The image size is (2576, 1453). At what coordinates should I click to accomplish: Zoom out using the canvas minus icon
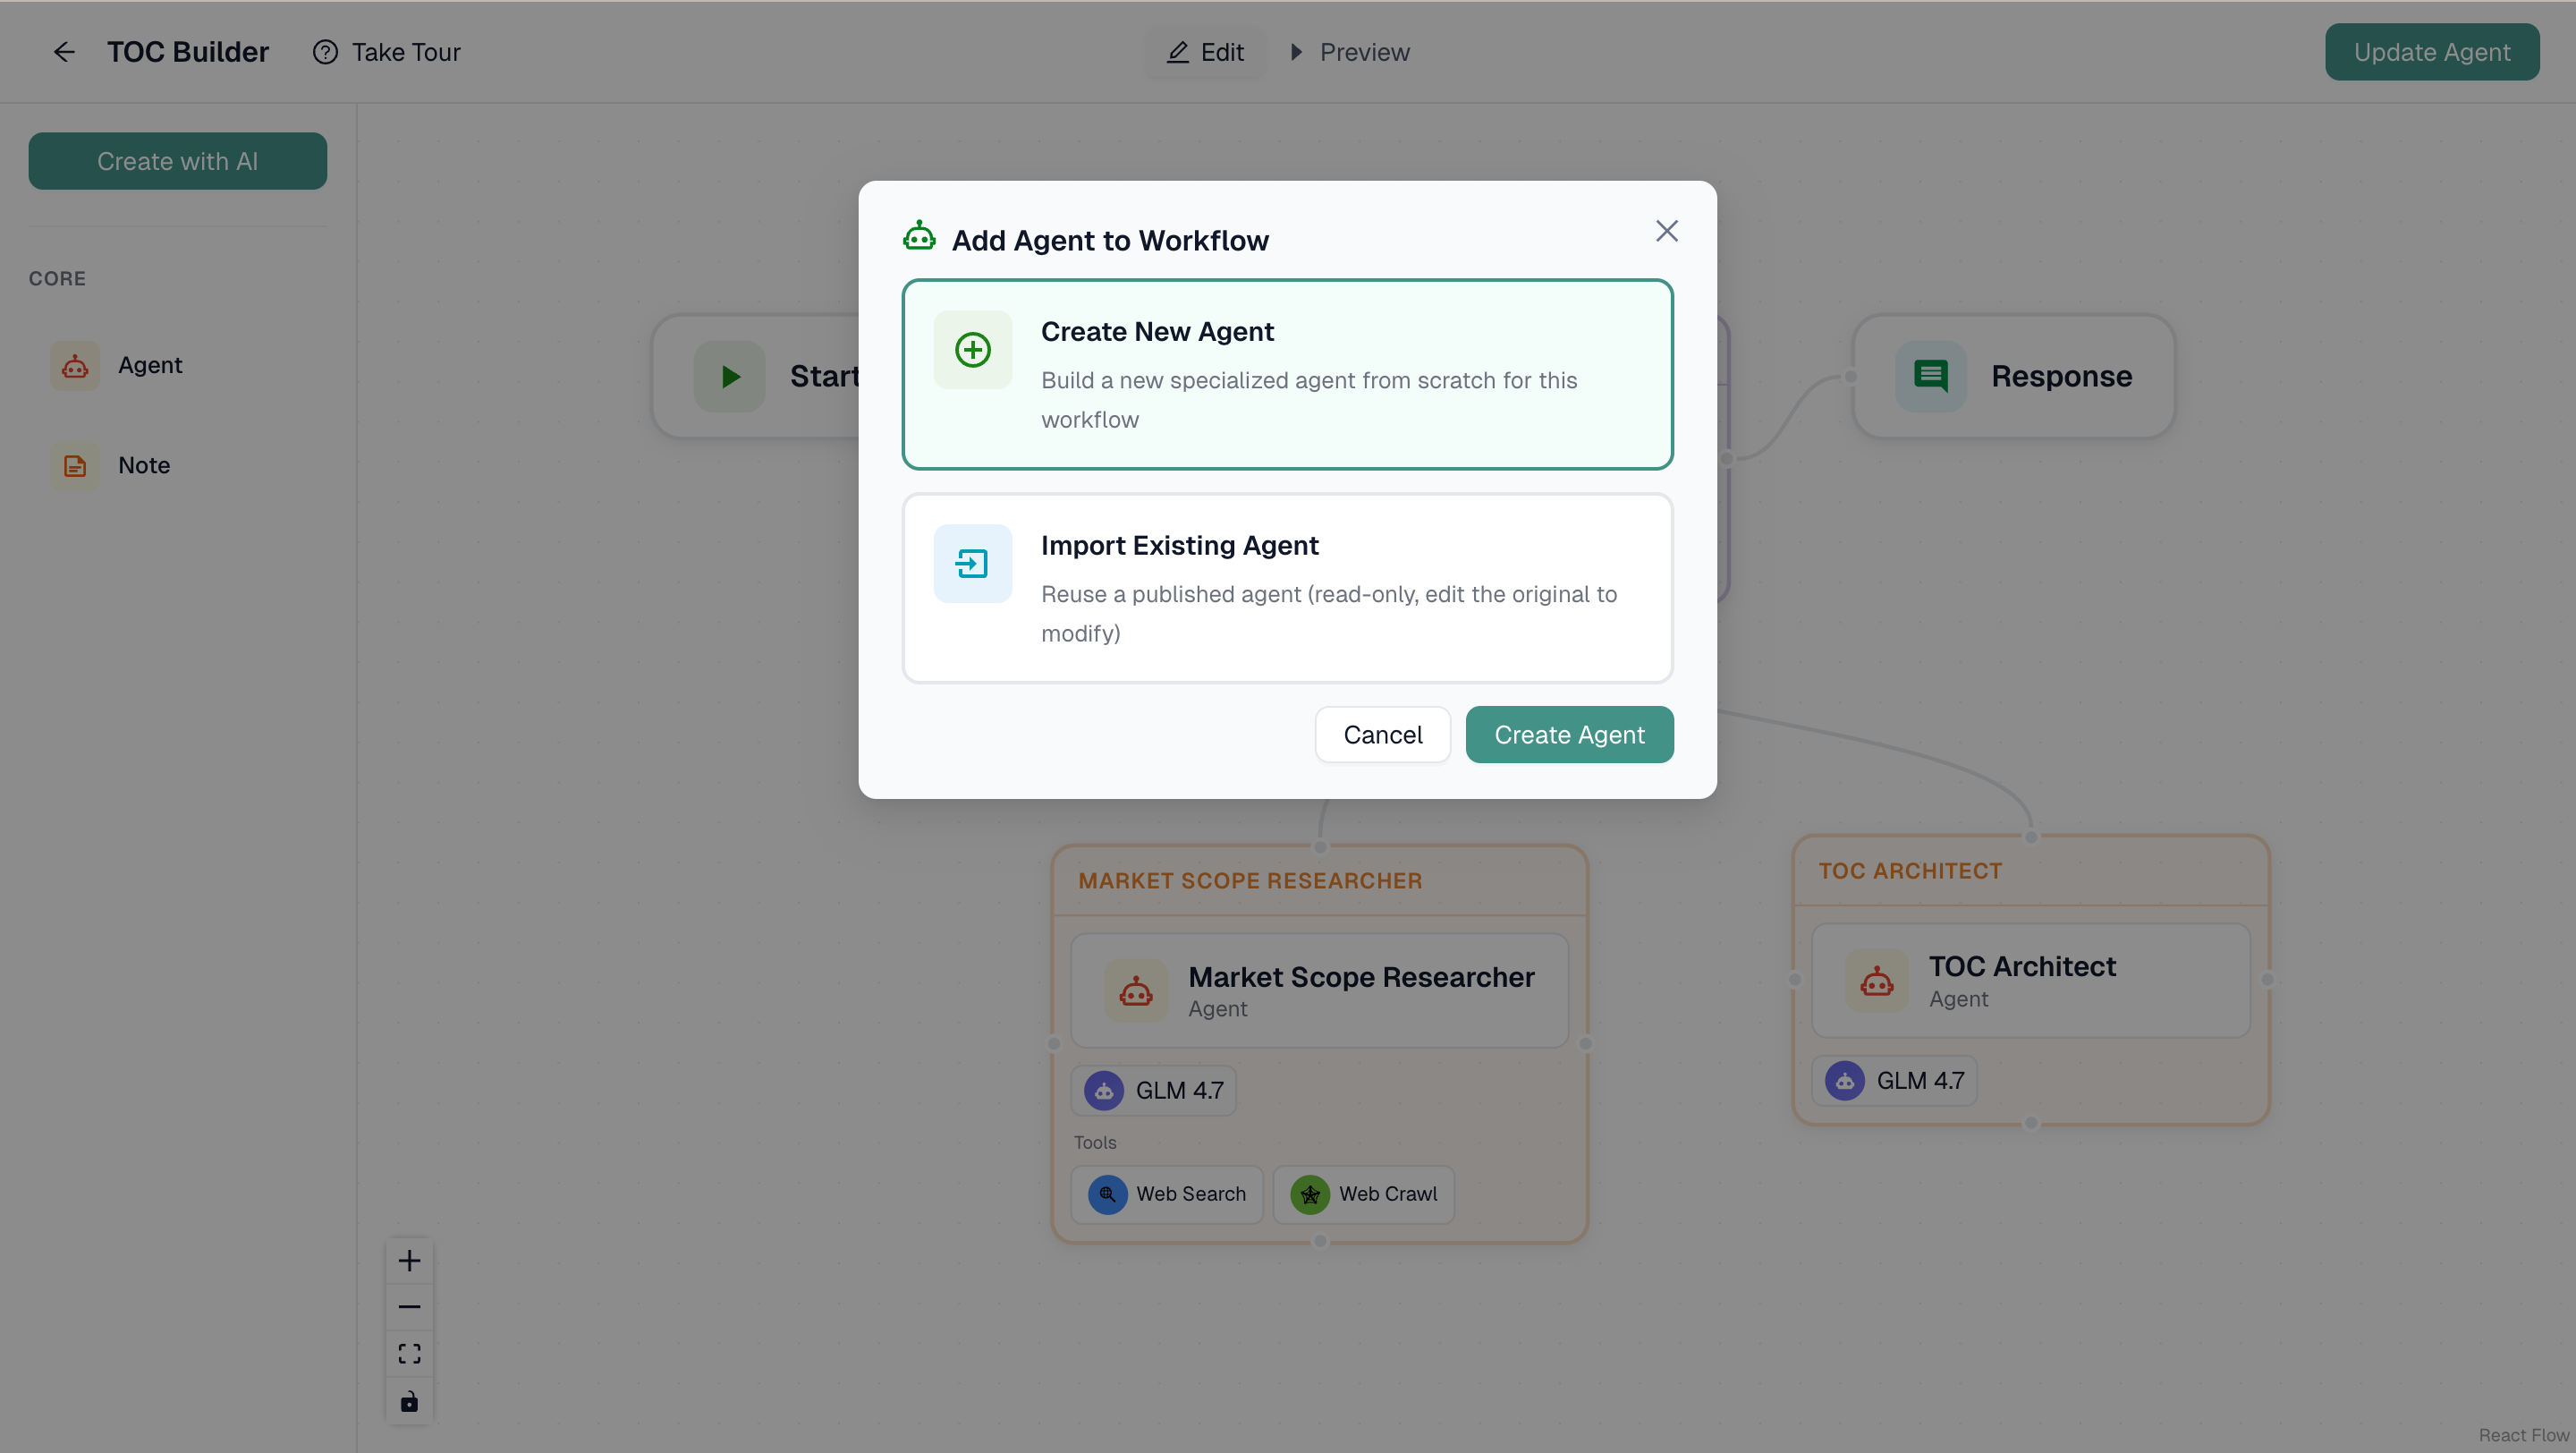point(409,1306)
